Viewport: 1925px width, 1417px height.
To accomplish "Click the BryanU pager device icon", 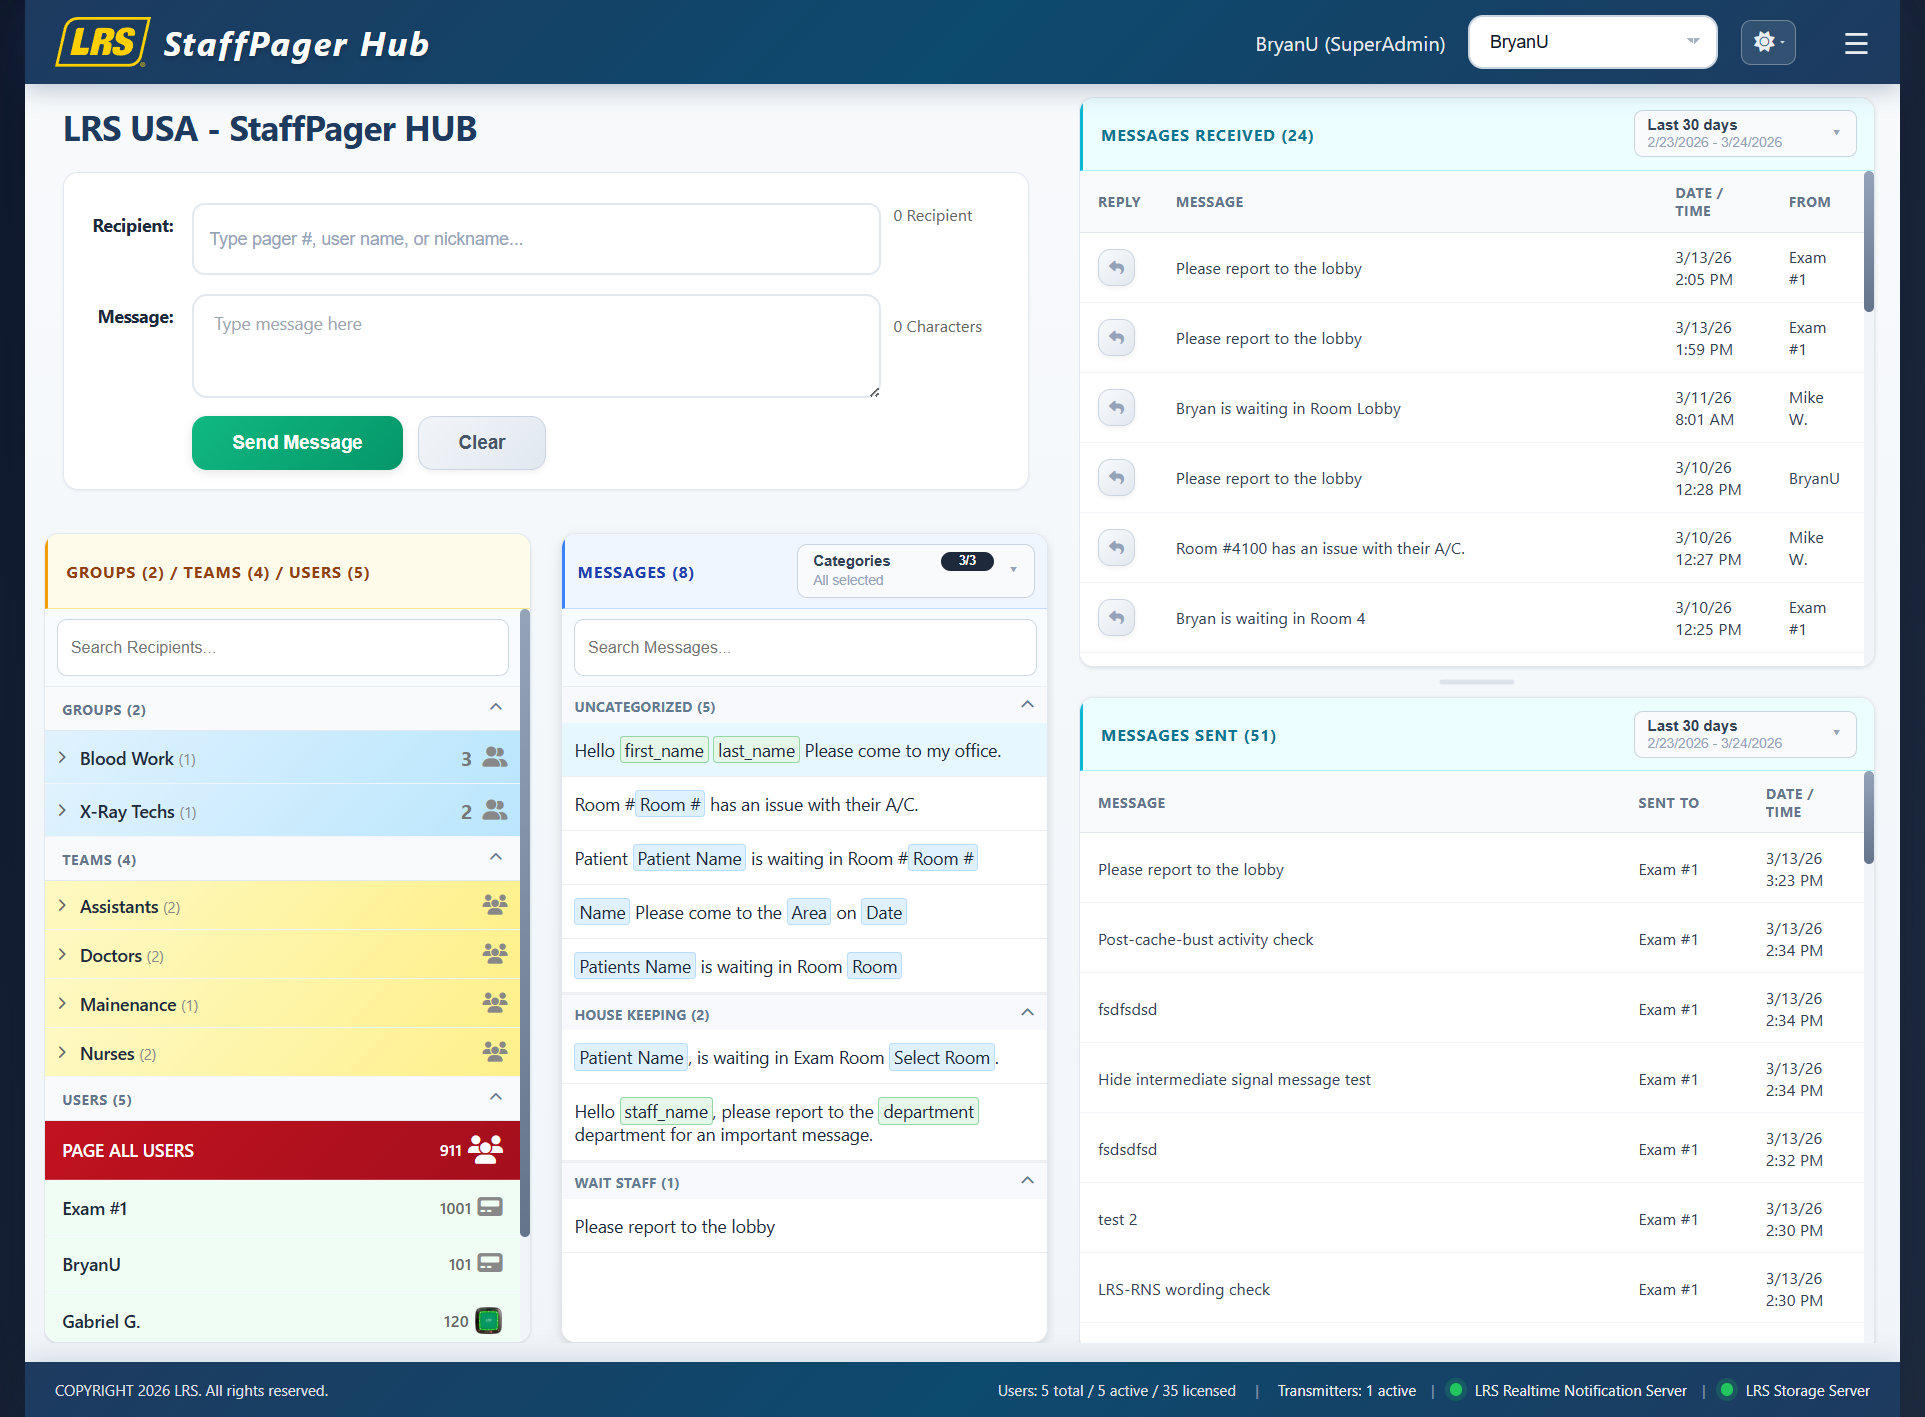I will (490, 1263).
